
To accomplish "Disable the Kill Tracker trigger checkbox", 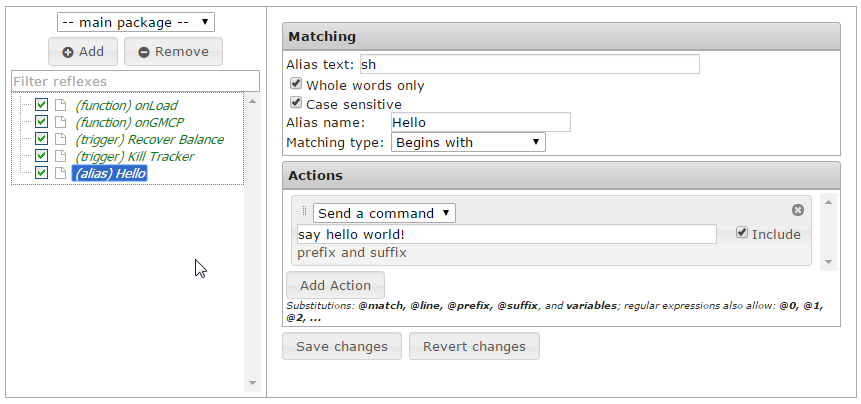I will point(41,156).
